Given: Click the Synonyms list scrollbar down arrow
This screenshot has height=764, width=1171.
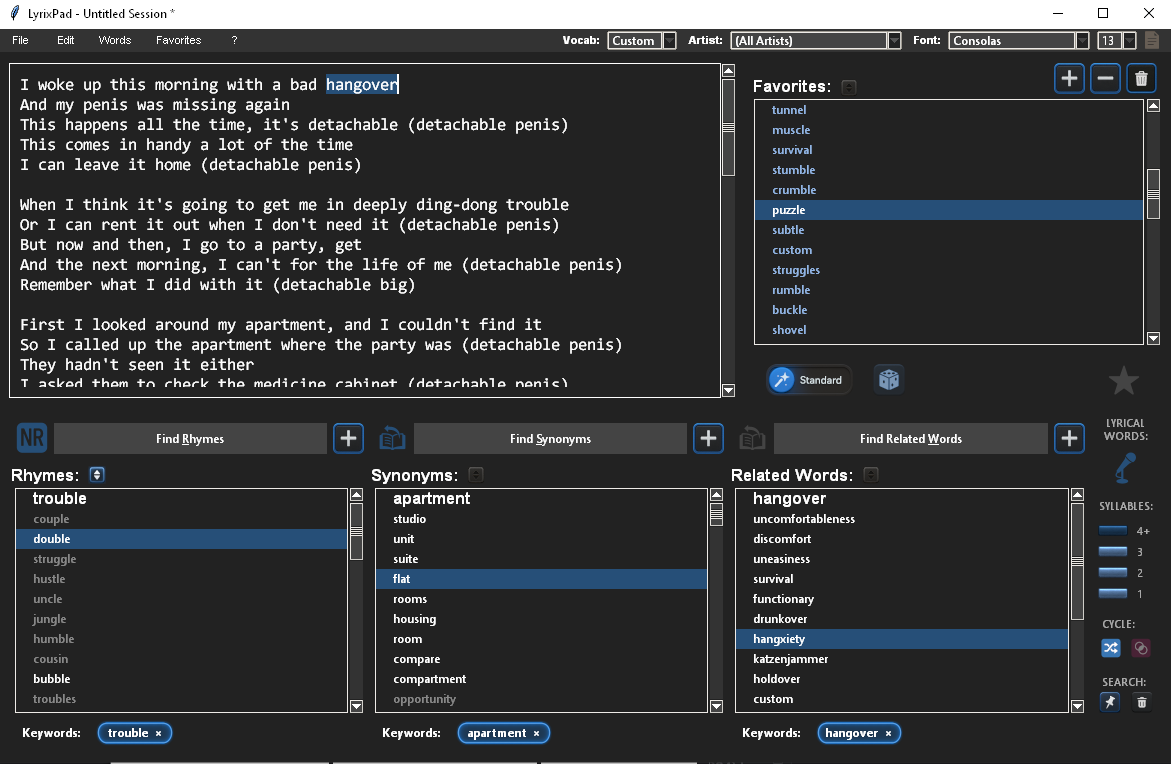Looking at the screenshot, I should [x=716, y=706].
